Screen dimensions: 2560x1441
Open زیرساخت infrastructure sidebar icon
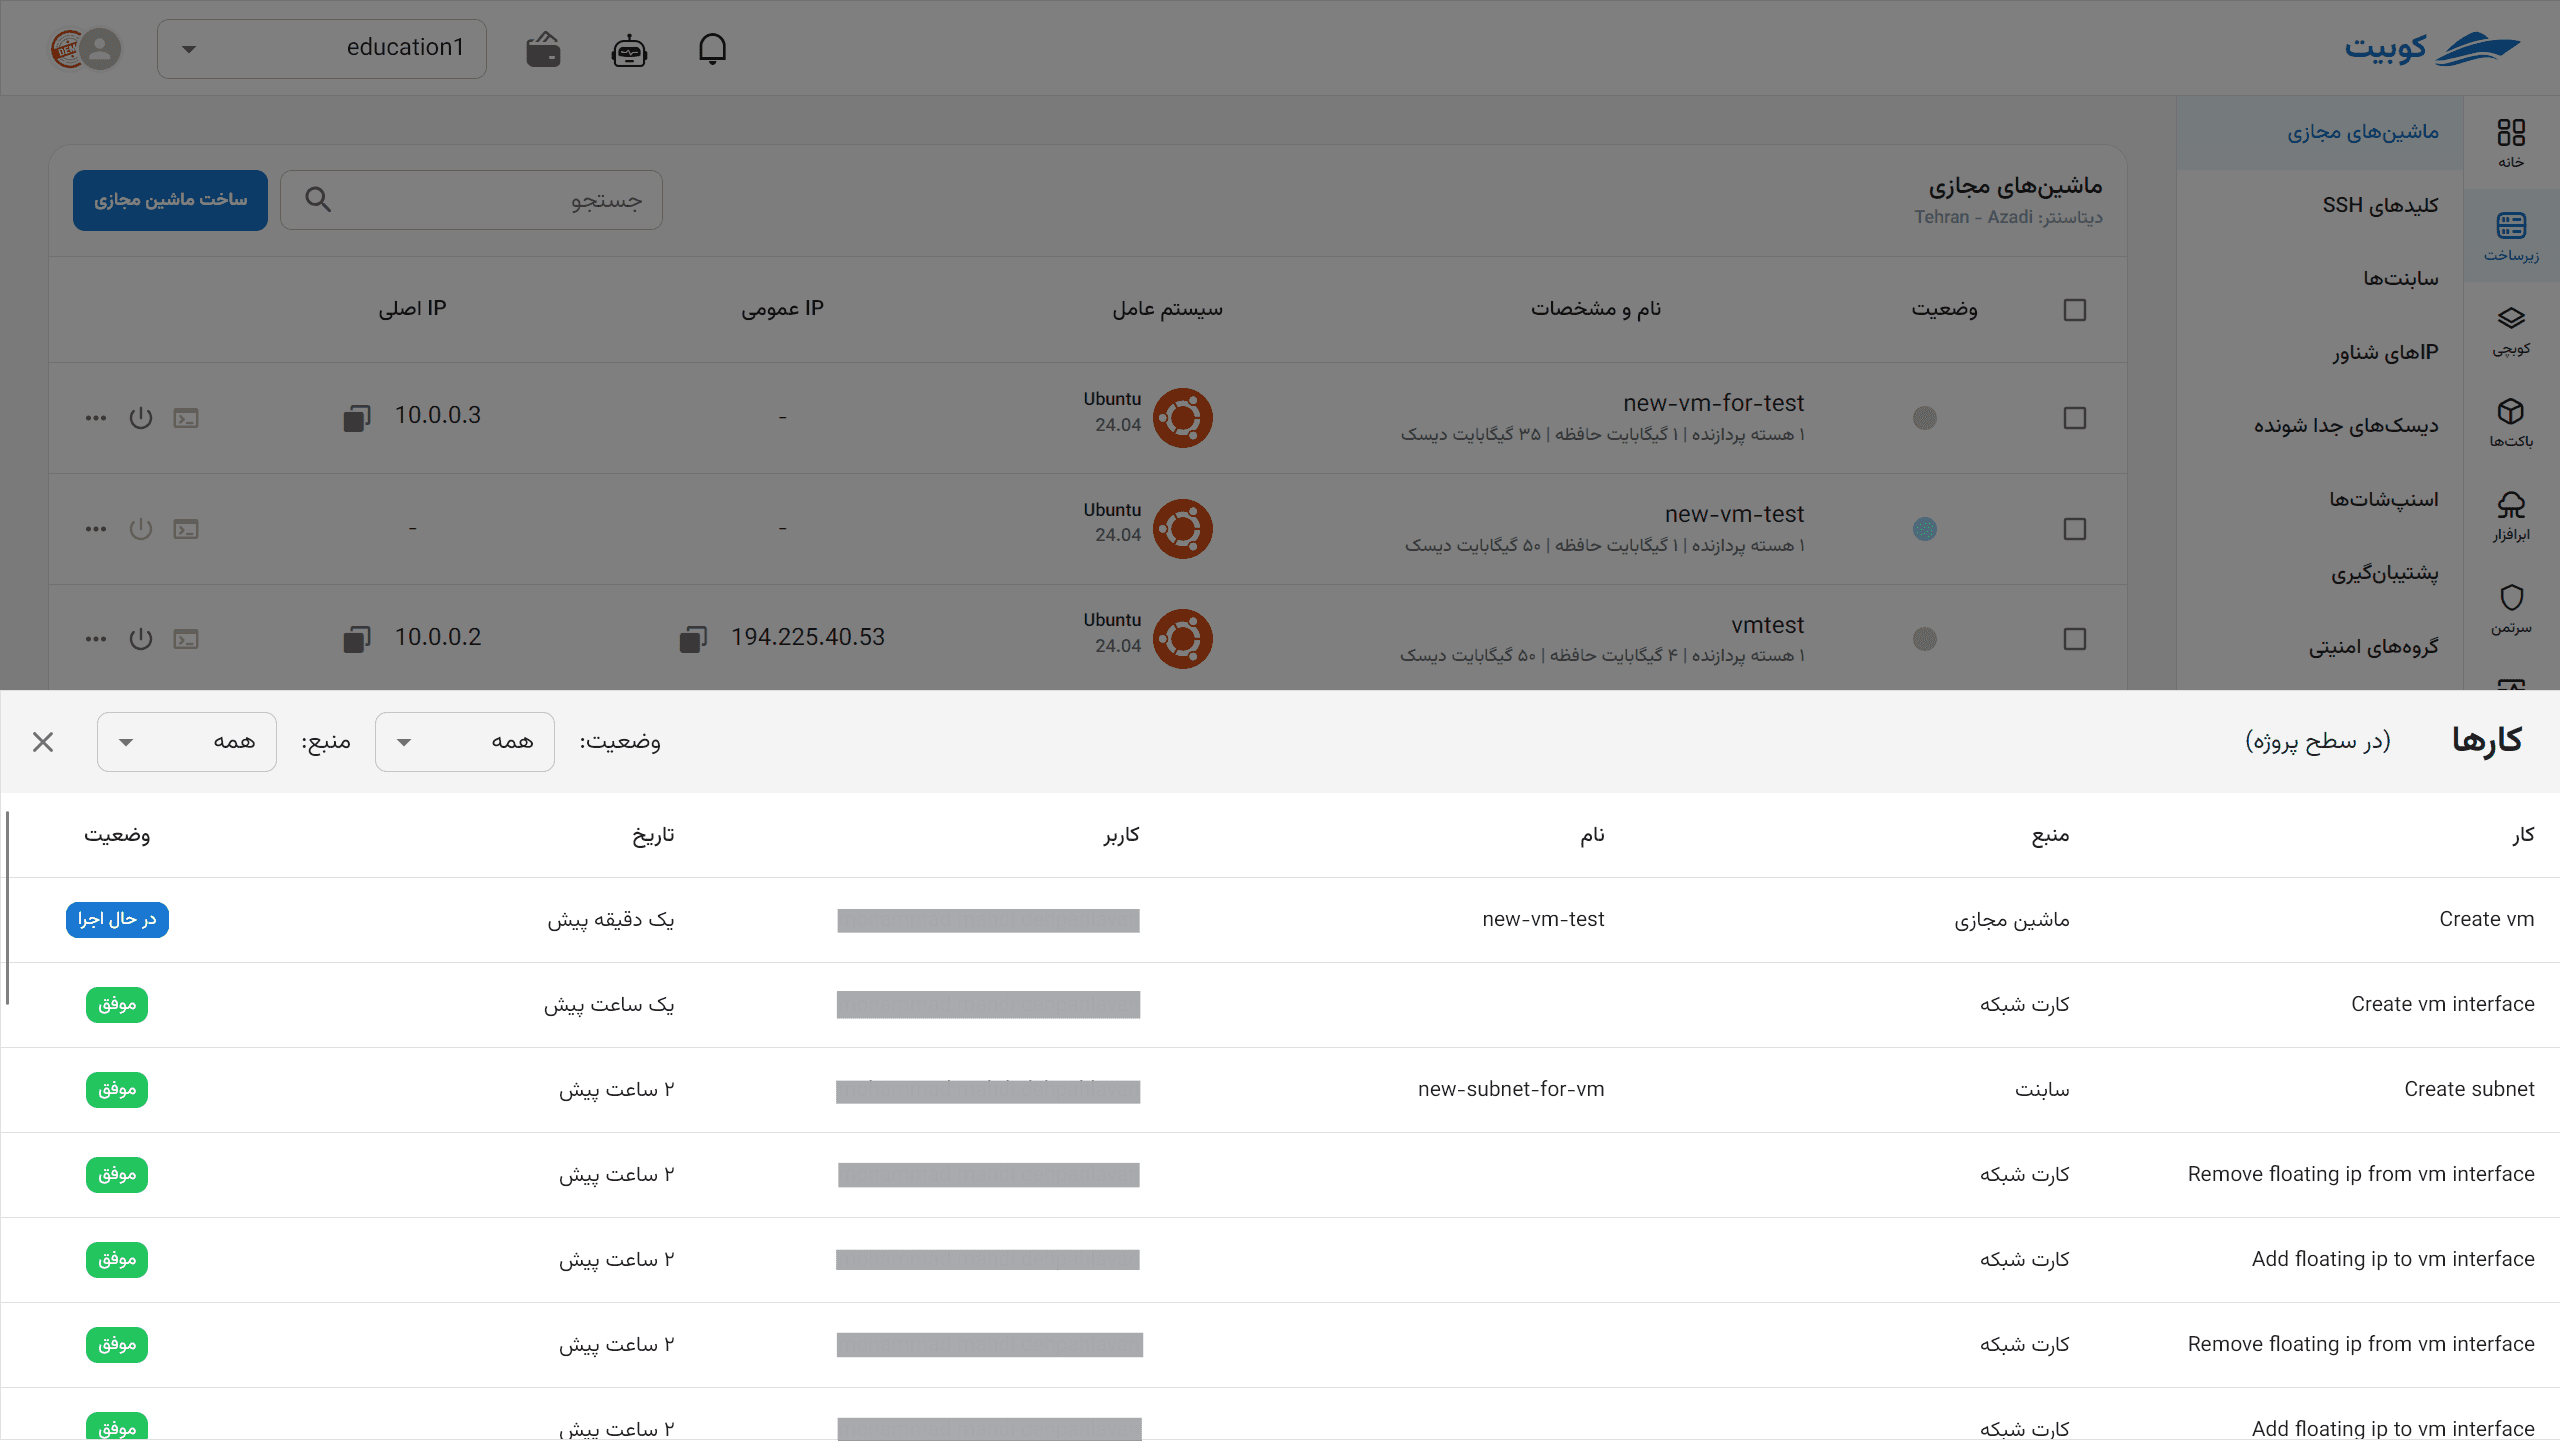tap(2511, 236)
